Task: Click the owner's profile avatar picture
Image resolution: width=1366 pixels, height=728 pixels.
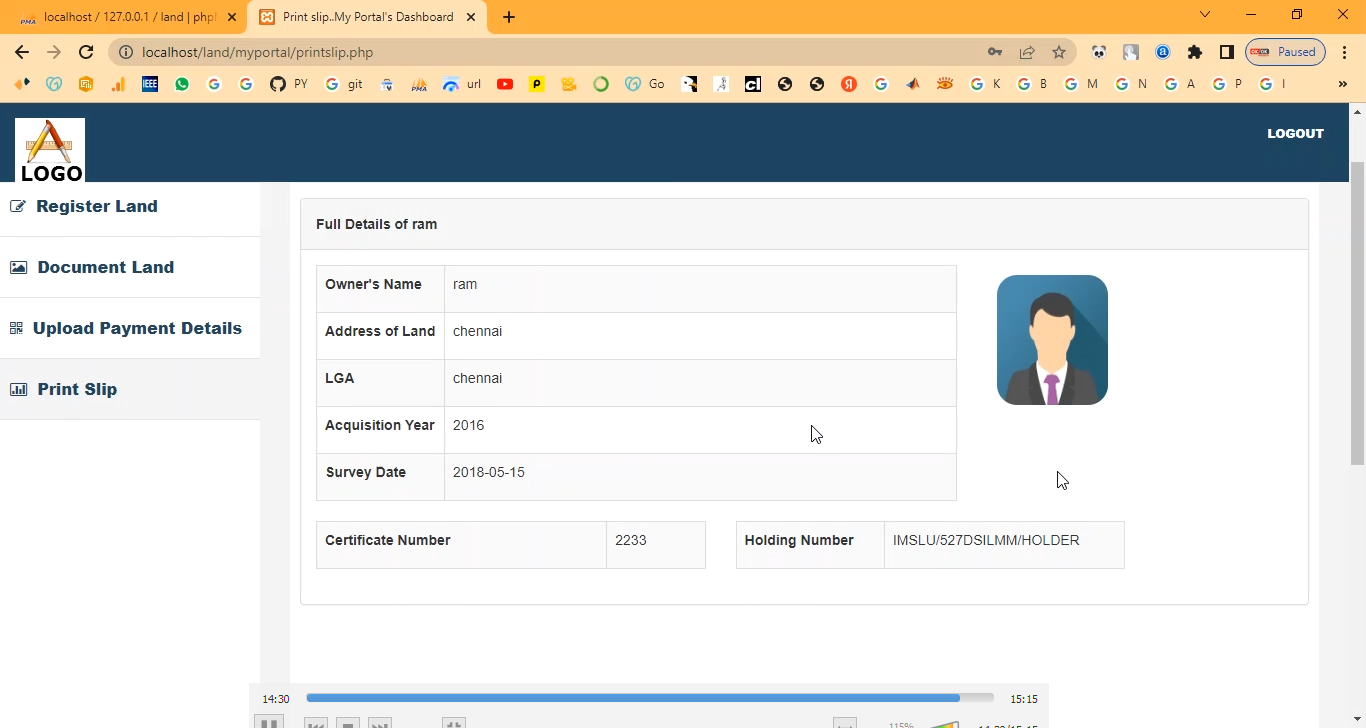Action: click(1052, 340)
